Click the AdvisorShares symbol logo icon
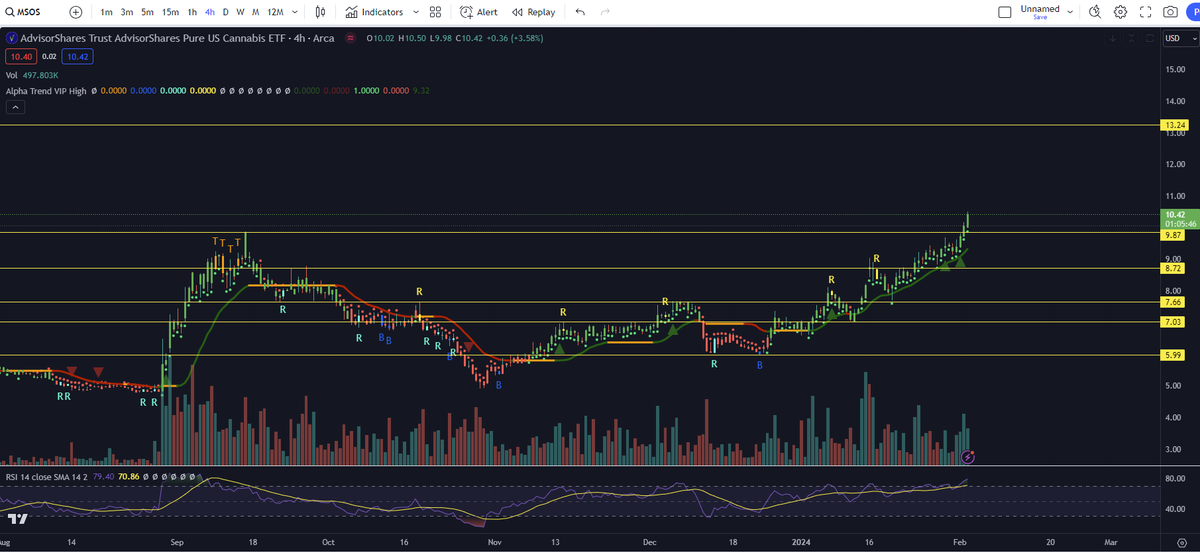 coord(11,38)
